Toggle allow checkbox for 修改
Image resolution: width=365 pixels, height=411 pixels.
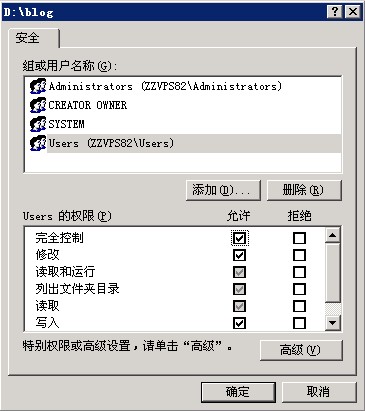[x=239, y=255]
